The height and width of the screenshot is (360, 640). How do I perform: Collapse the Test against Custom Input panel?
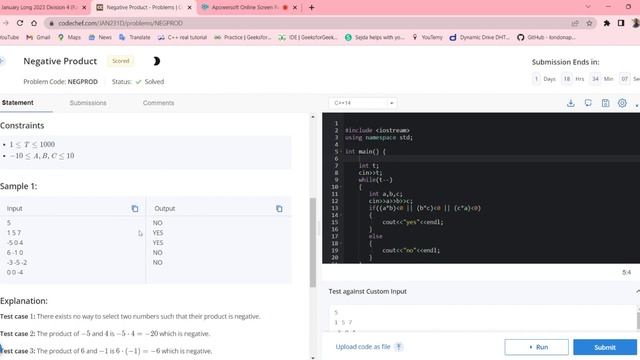point(637,291)
